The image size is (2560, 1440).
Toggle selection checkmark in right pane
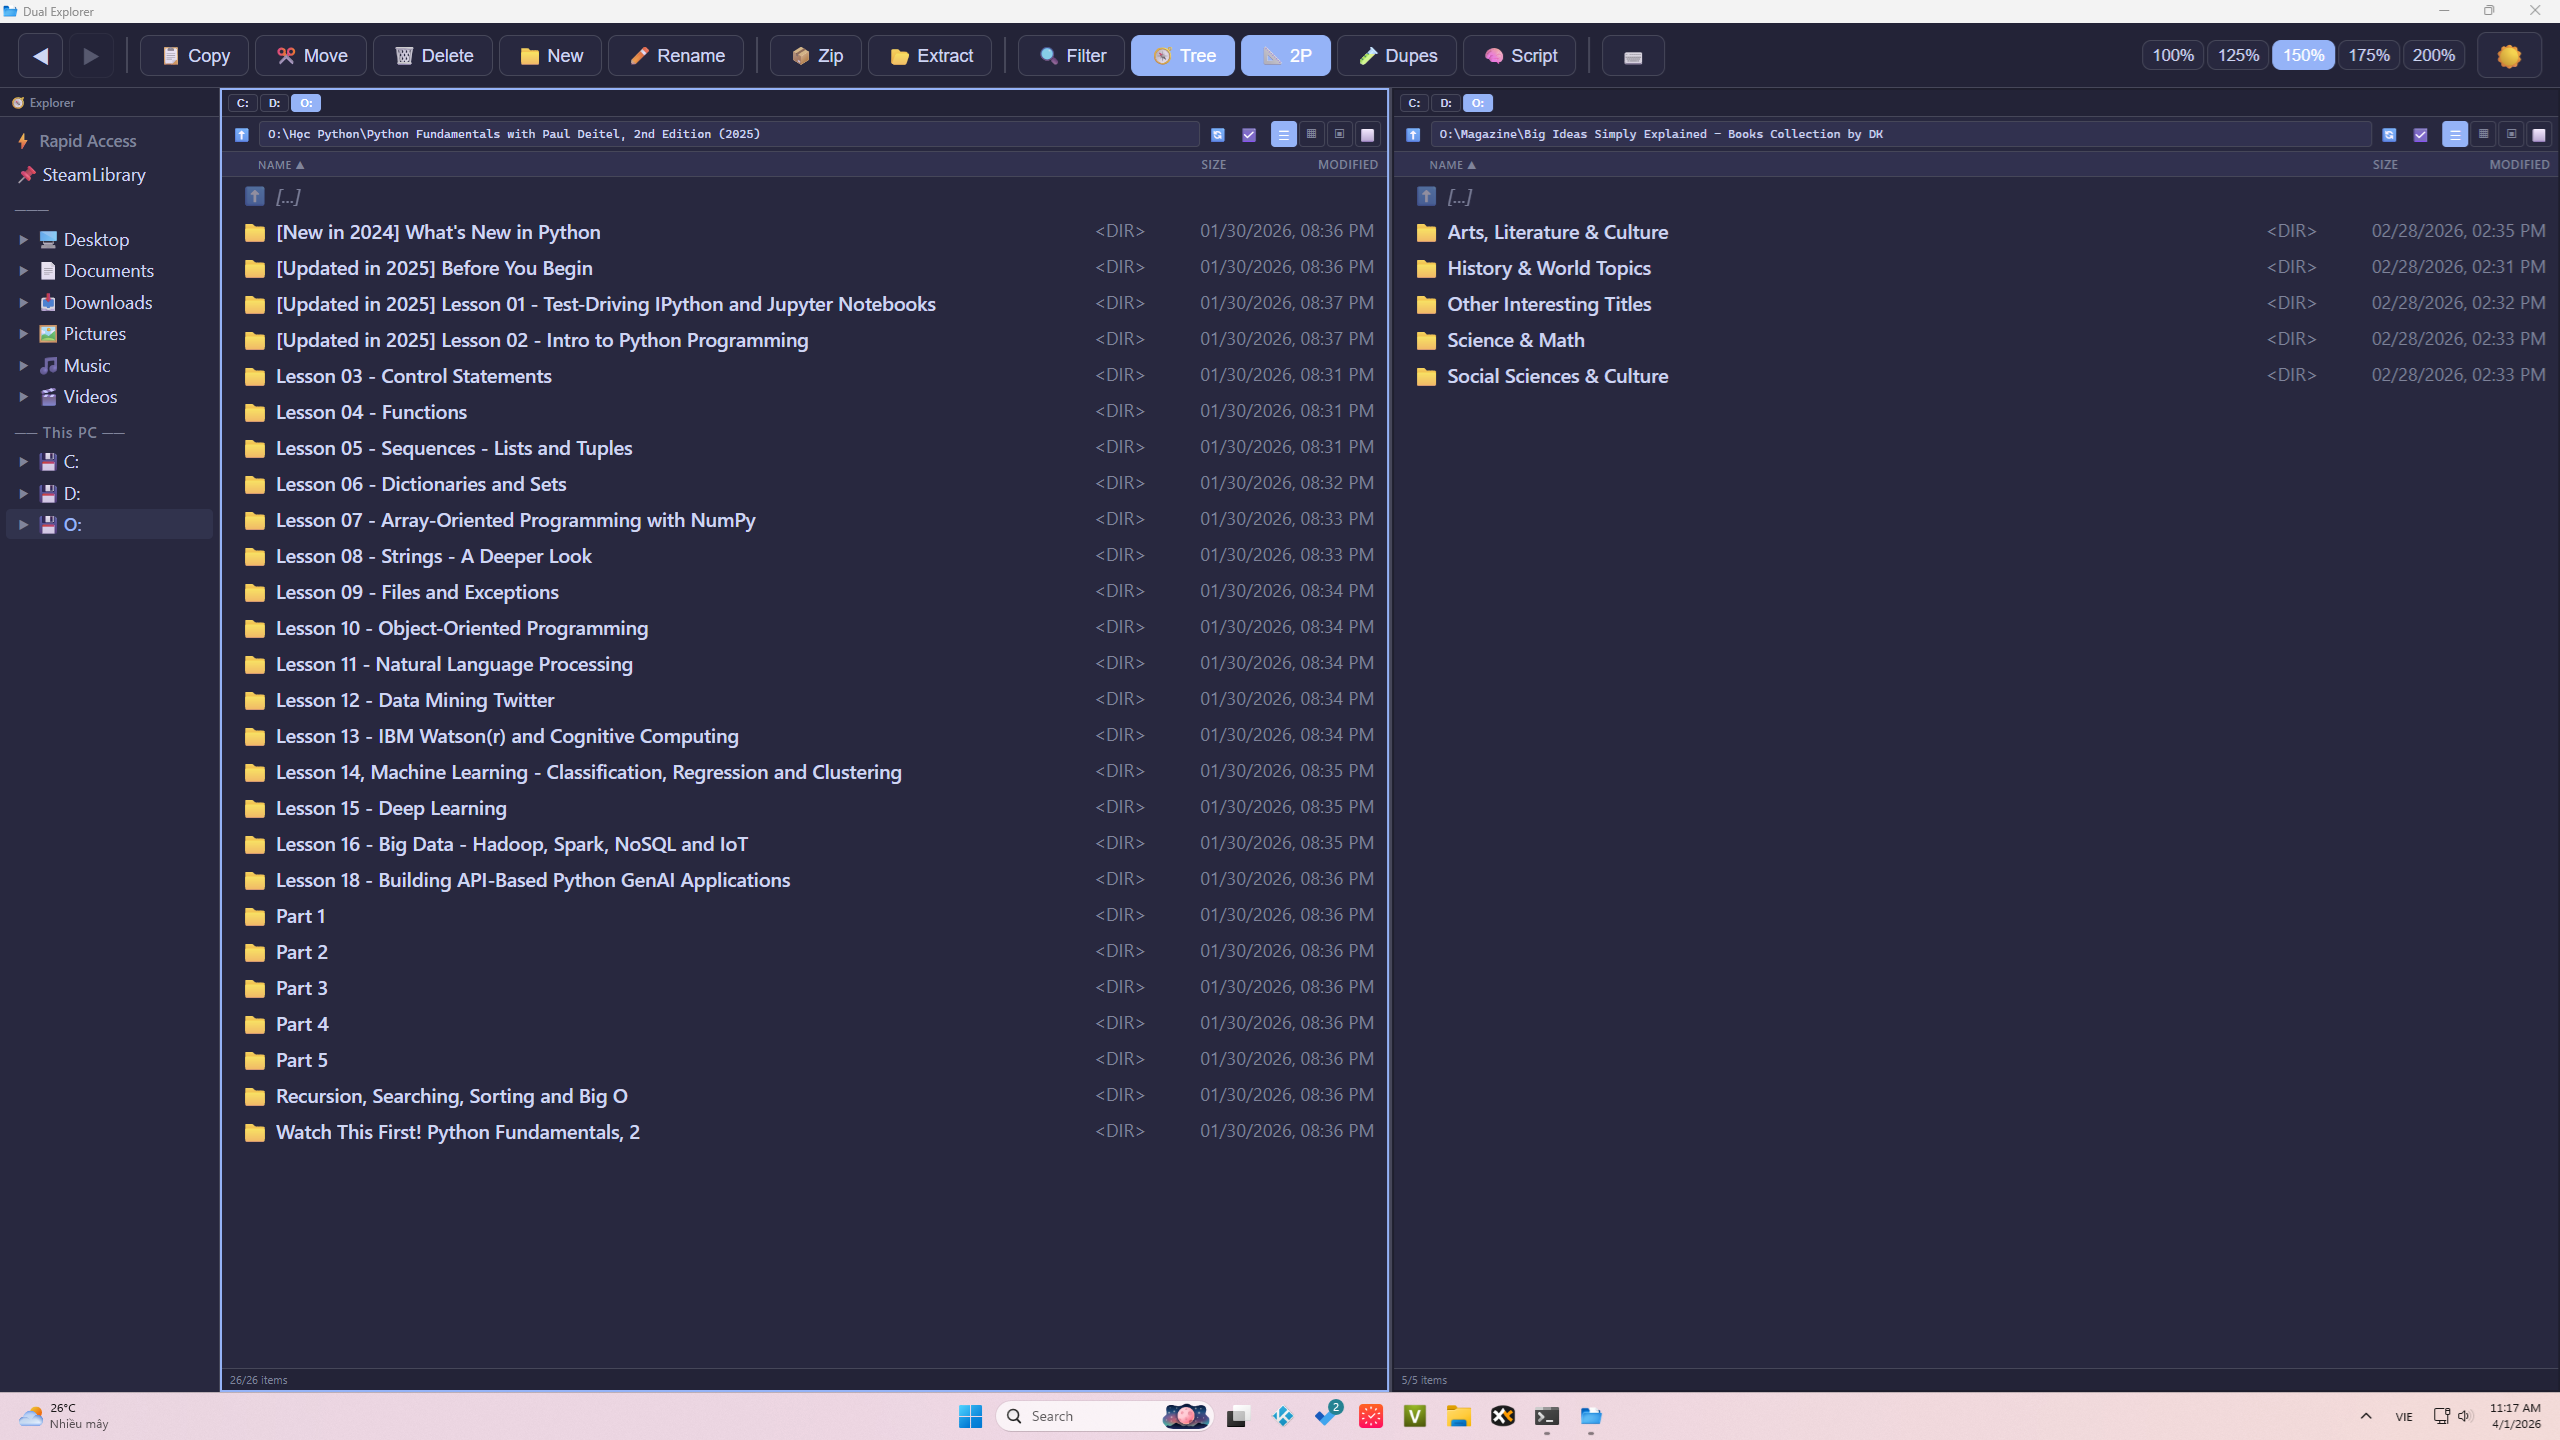click(x=2420, y=134)
